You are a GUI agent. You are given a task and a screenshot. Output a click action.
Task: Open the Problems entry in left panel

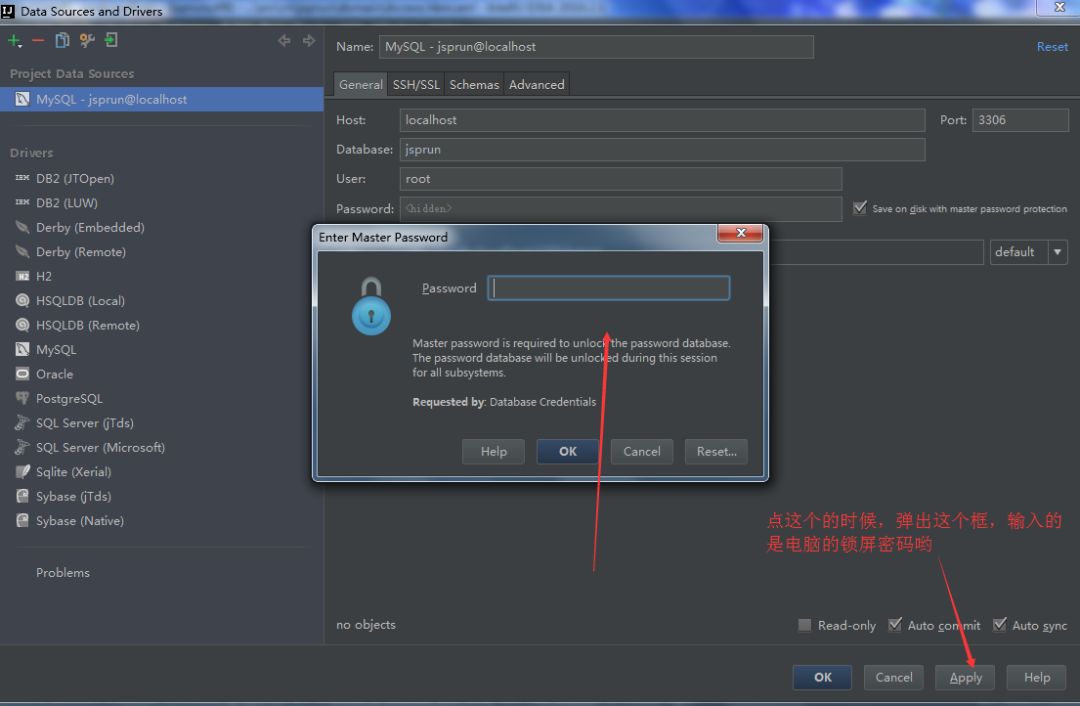pos(63,572)
